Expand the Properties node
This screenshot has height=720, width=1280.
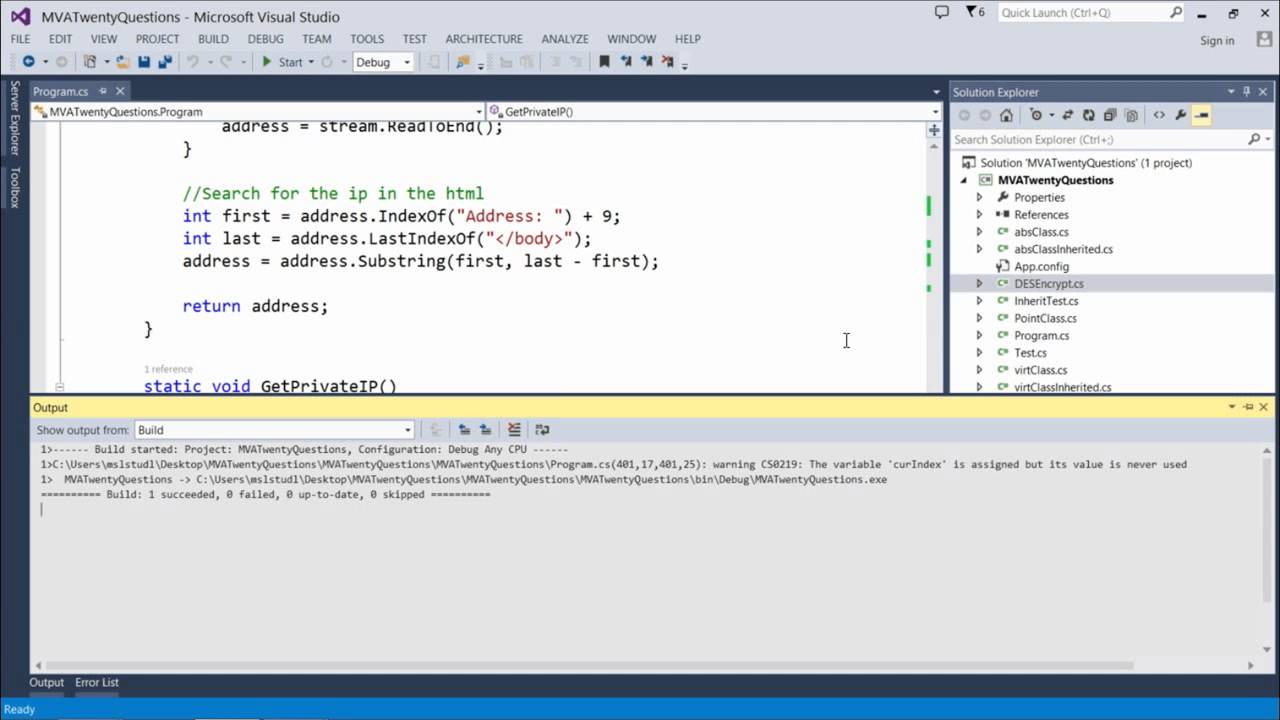click(x=979, y=198)
